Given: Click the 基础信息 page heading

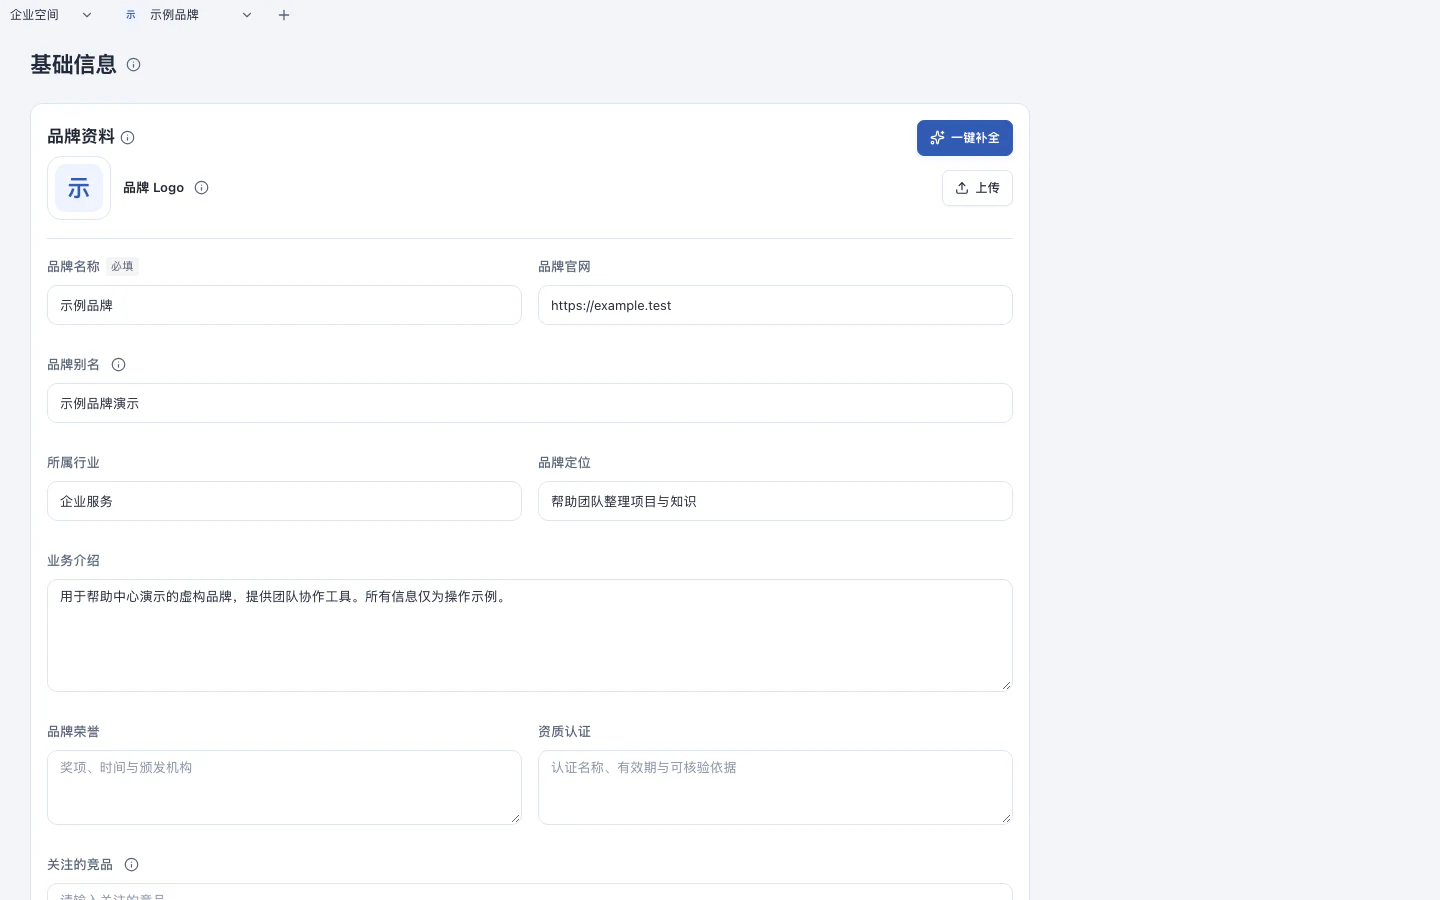Looking at the screenshot, I should [x=73, y=65].
